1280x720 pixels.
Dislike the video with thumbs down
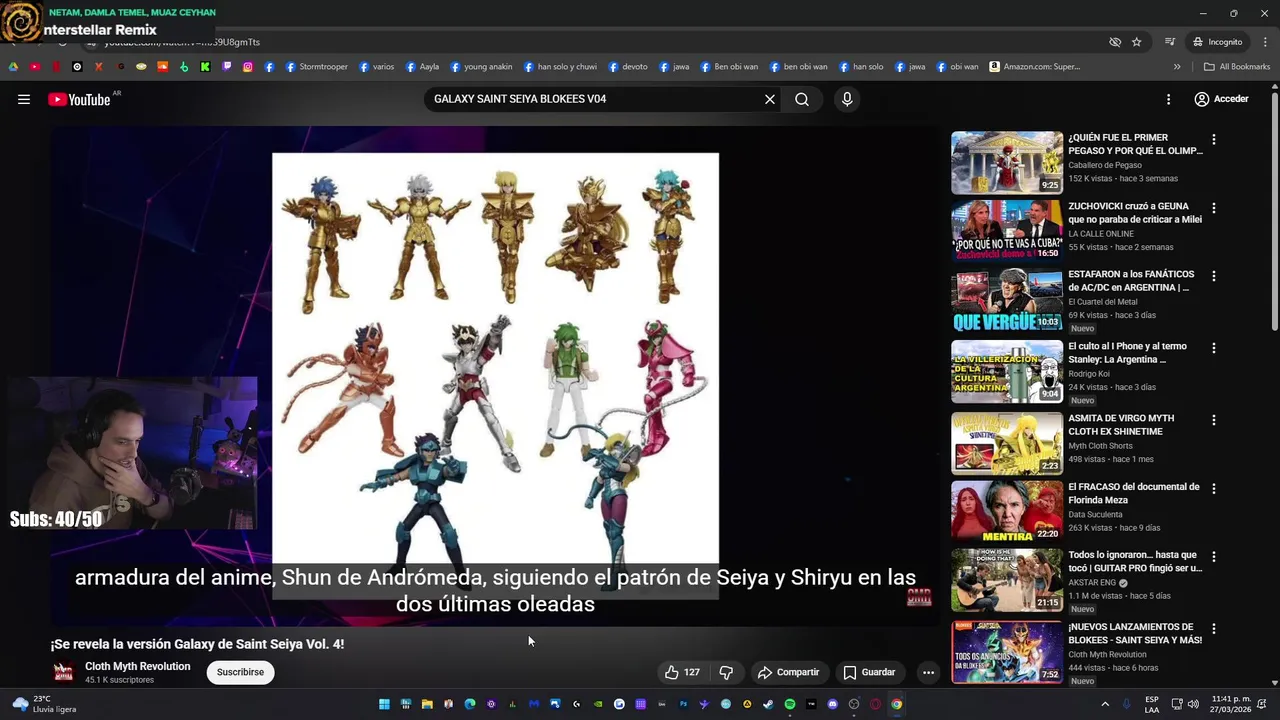click(x=727, y=672)
